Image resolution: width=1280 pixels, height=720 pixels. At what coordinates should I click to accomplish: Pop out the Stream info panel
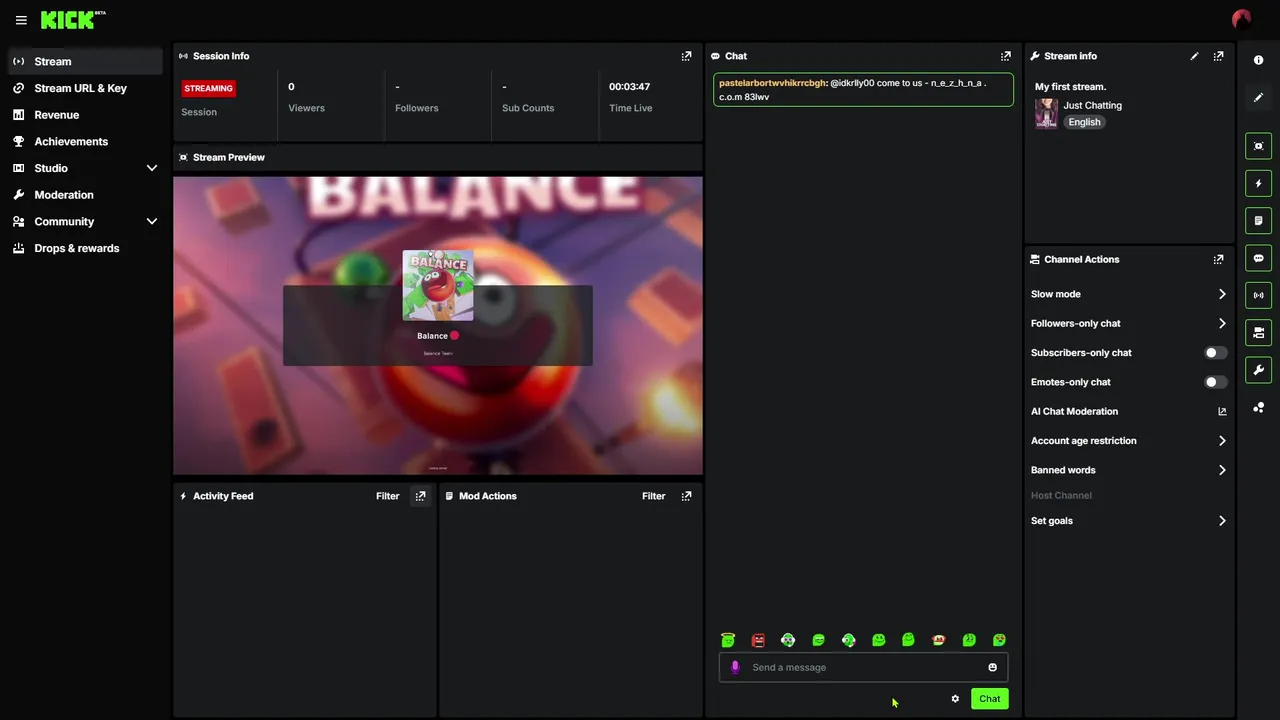tap(1218, 56)
